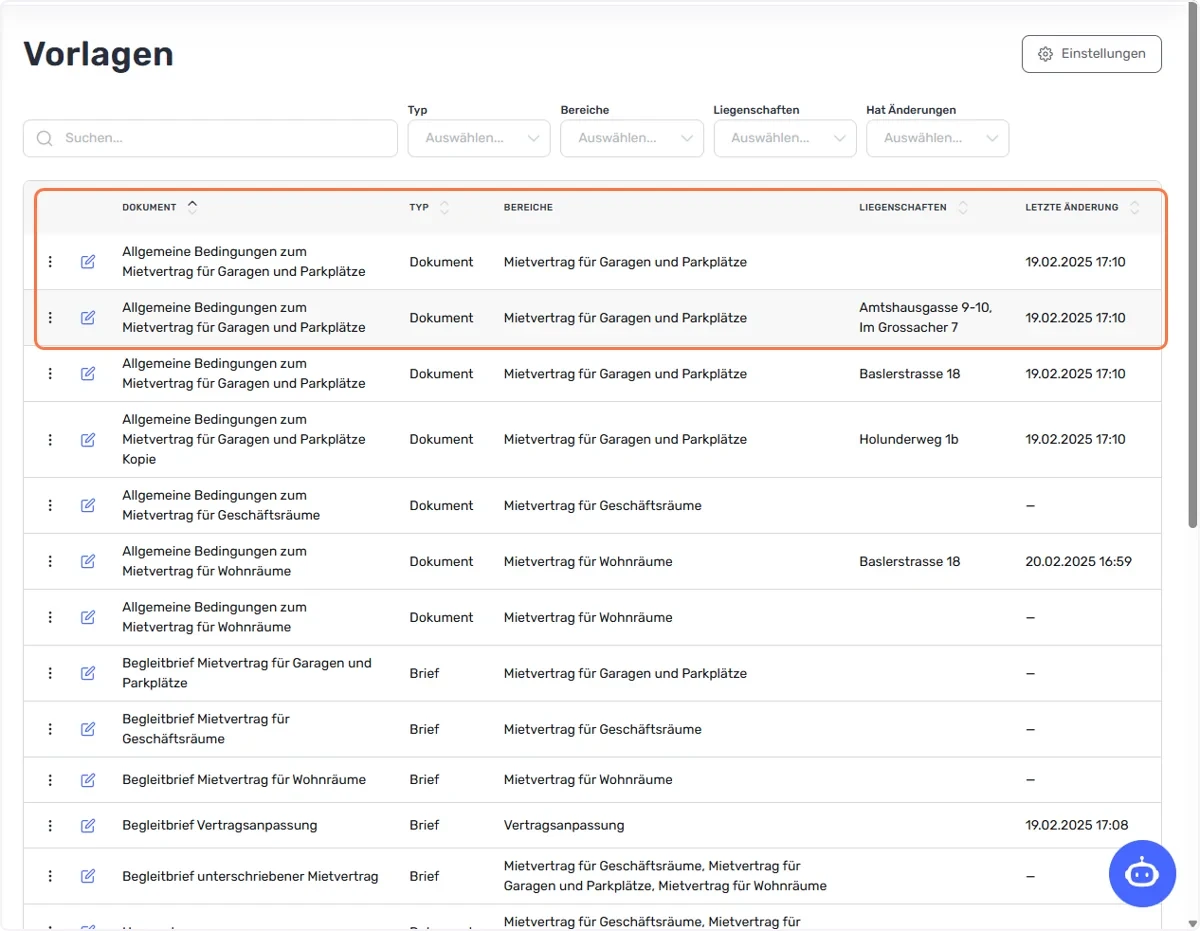1200x931 pixels.
Task: Open the chatbot assistant
Action: click(x=1142, y=873)
